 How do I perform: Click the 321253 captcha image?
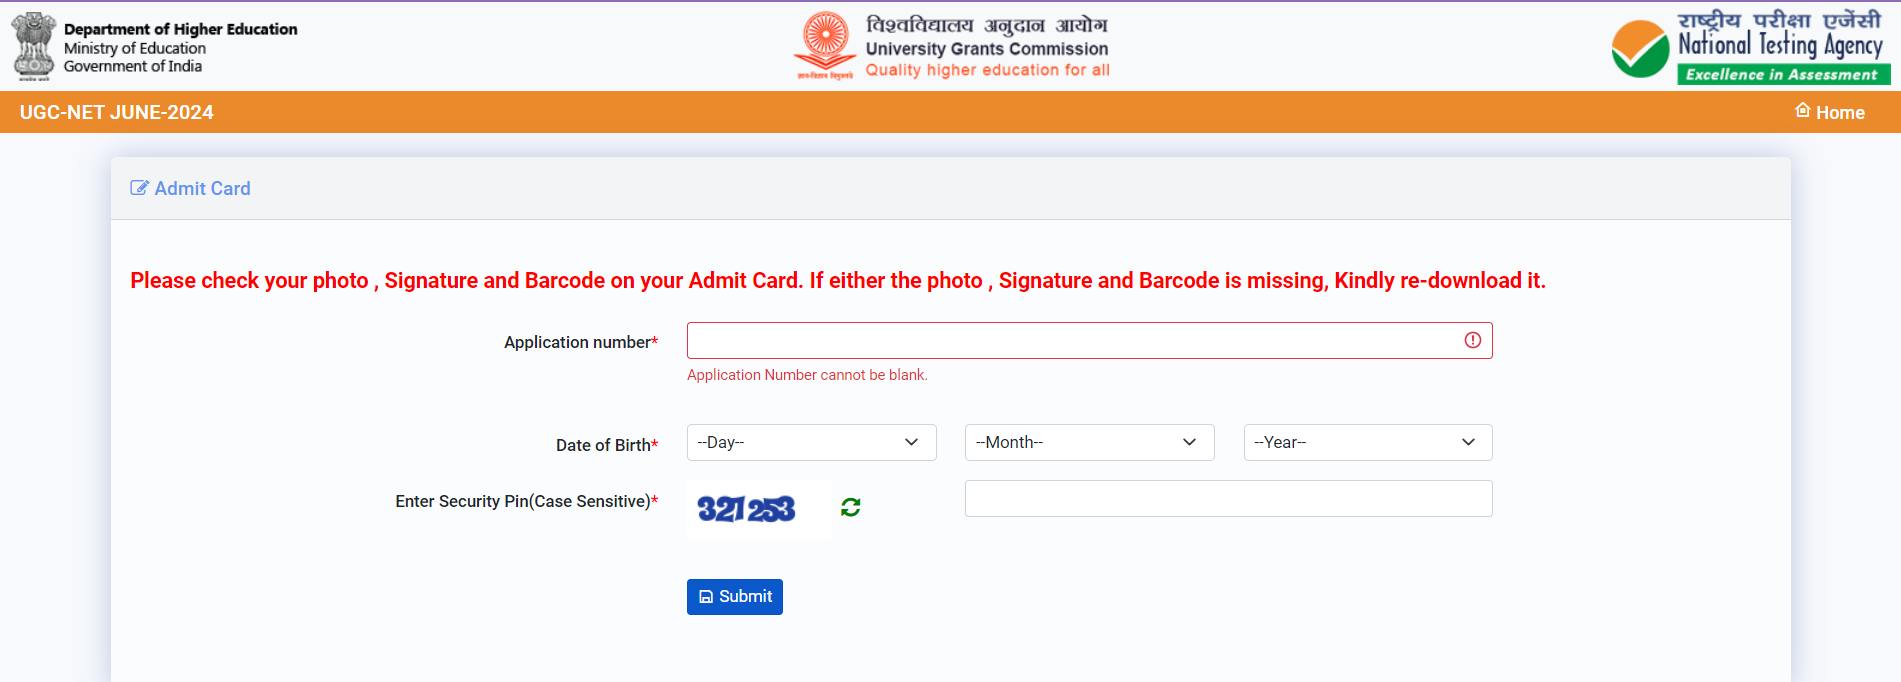758,510
